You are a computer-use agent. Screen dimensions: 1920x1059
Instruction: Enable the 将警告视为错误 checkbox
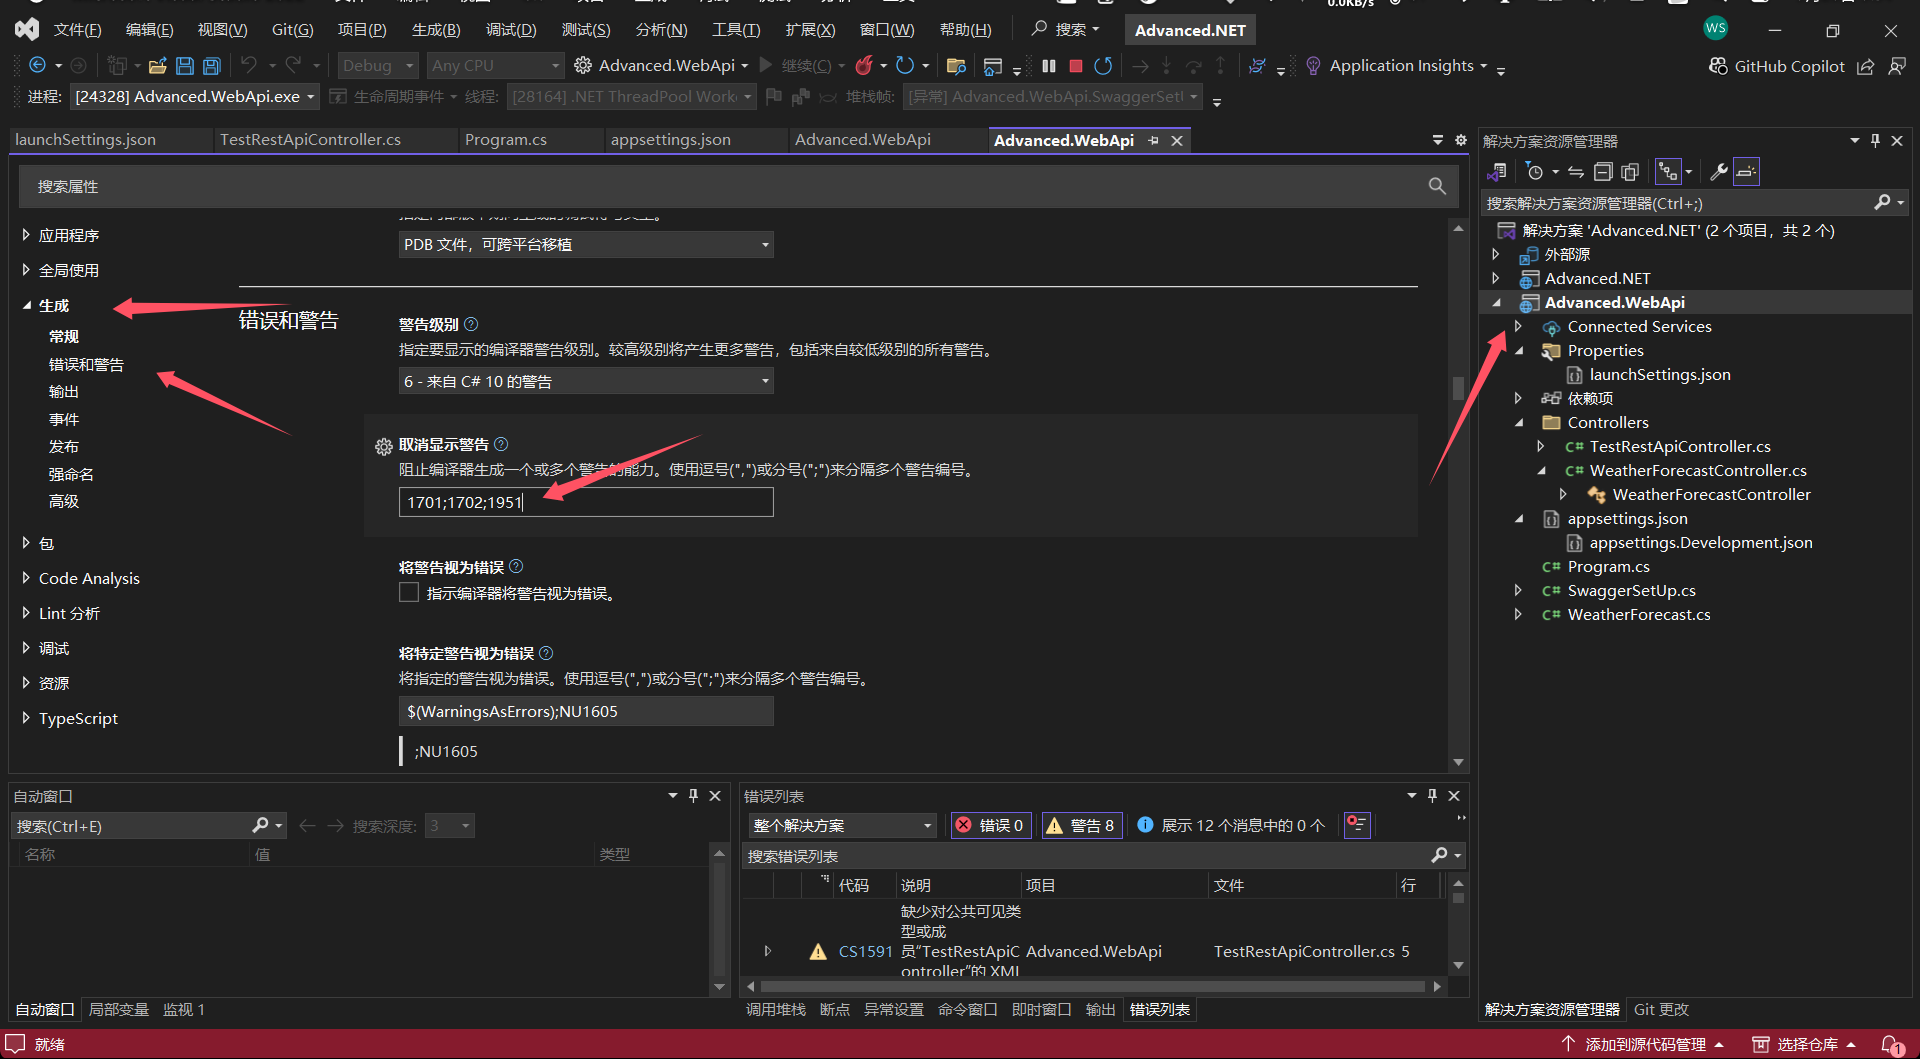408,593
